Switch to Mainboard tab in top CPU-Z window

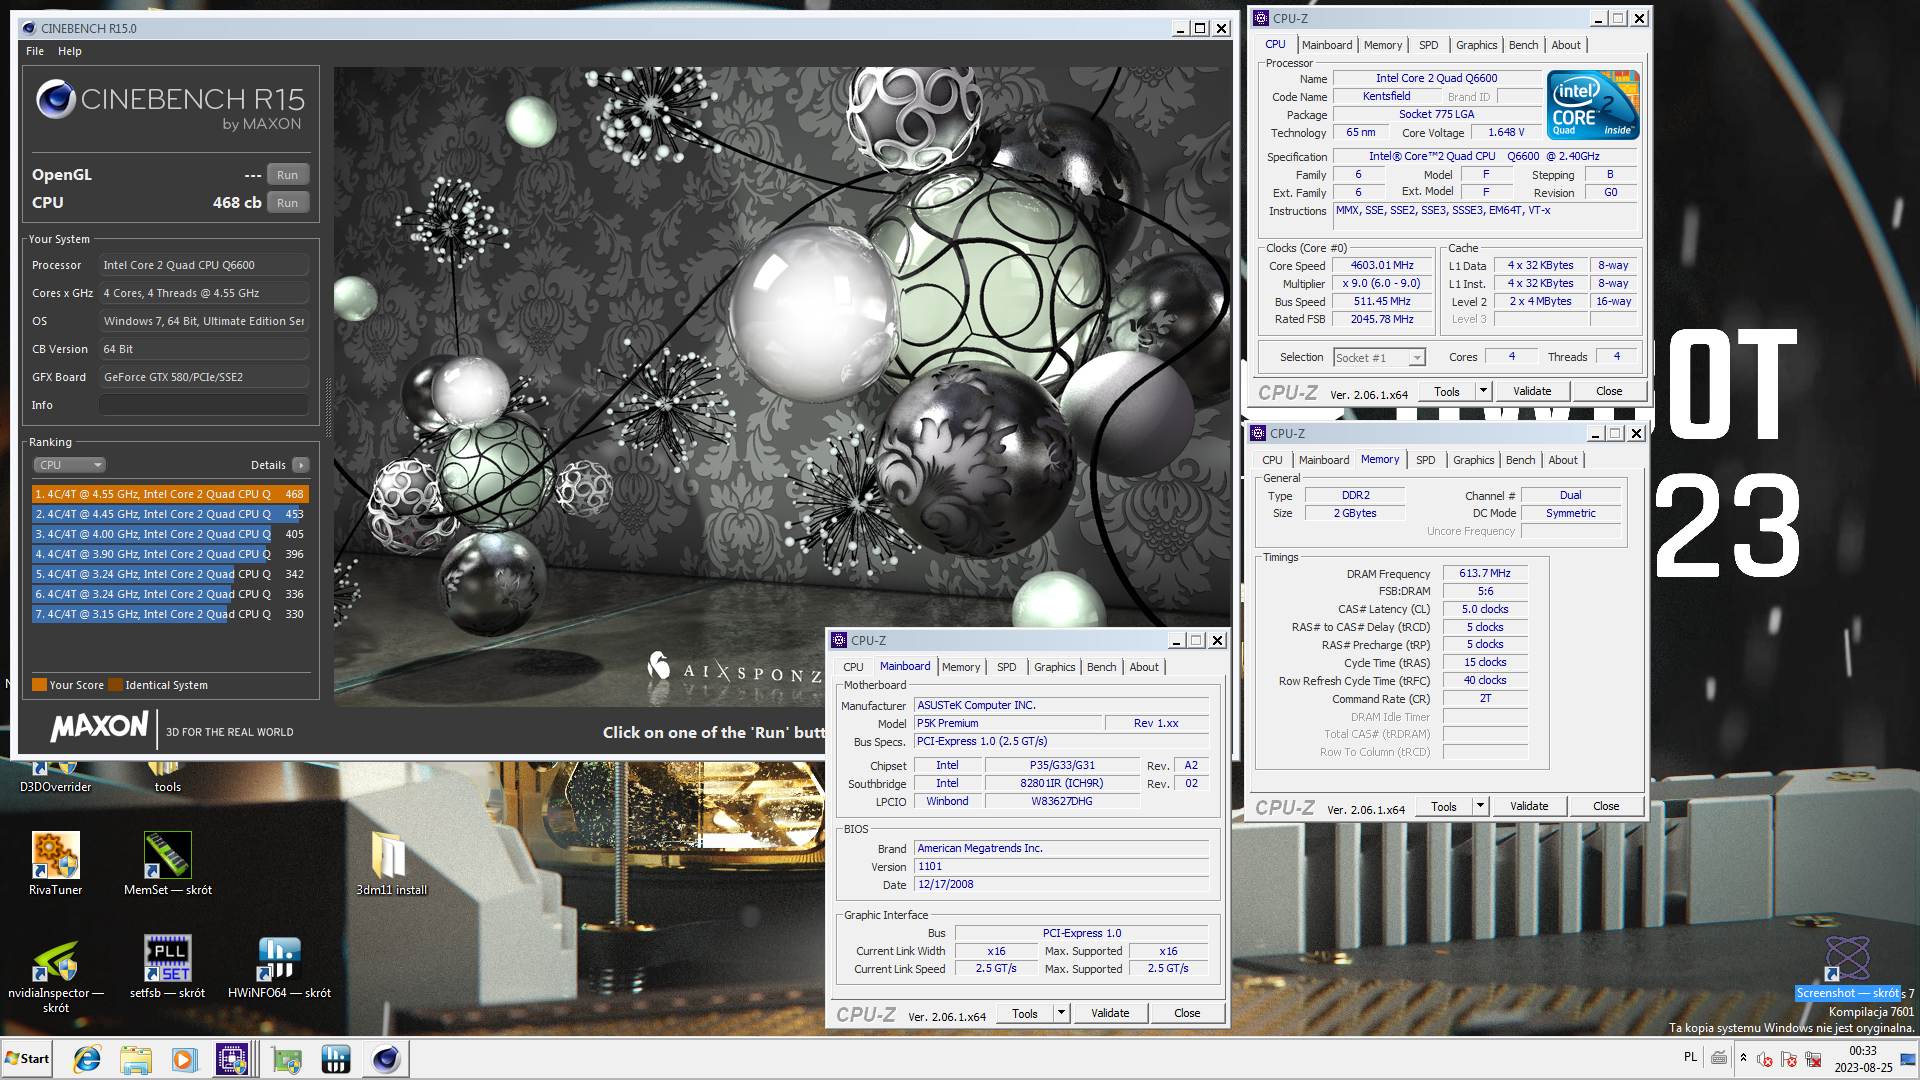1327,45
